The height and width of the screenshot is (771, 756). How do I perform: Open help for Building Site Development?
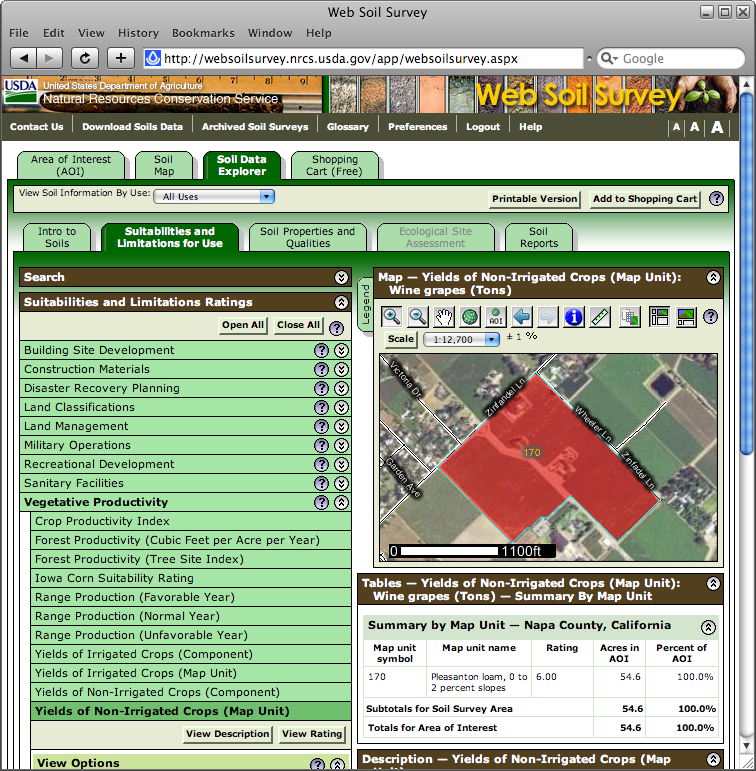pyautogui.click(x=321, y=350)
